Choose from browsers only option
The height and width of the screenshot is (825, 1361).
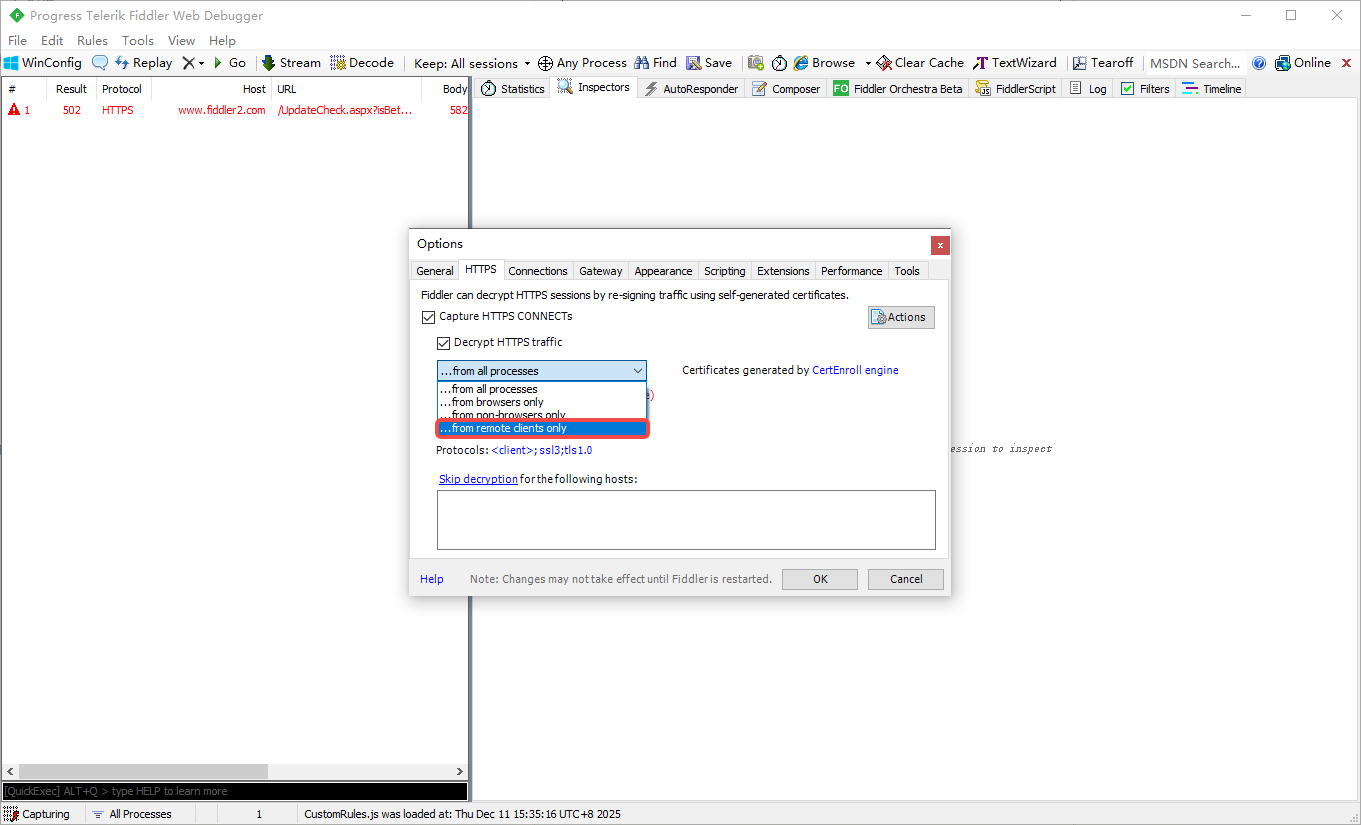pos(543,402)
